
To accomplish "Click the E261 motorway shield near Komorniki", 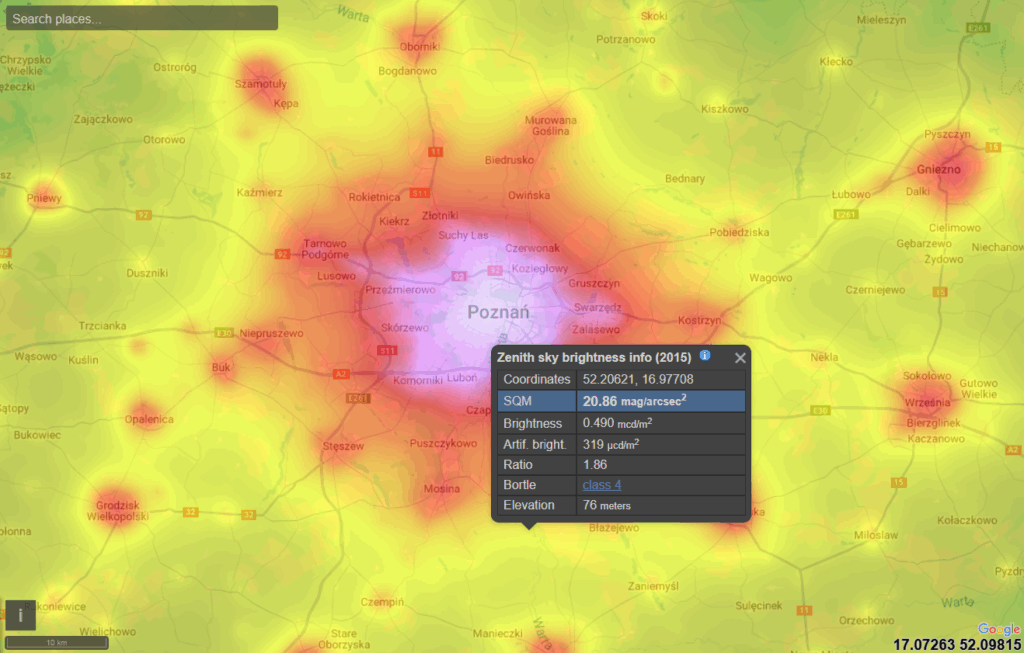I will [x=357, y=397].
